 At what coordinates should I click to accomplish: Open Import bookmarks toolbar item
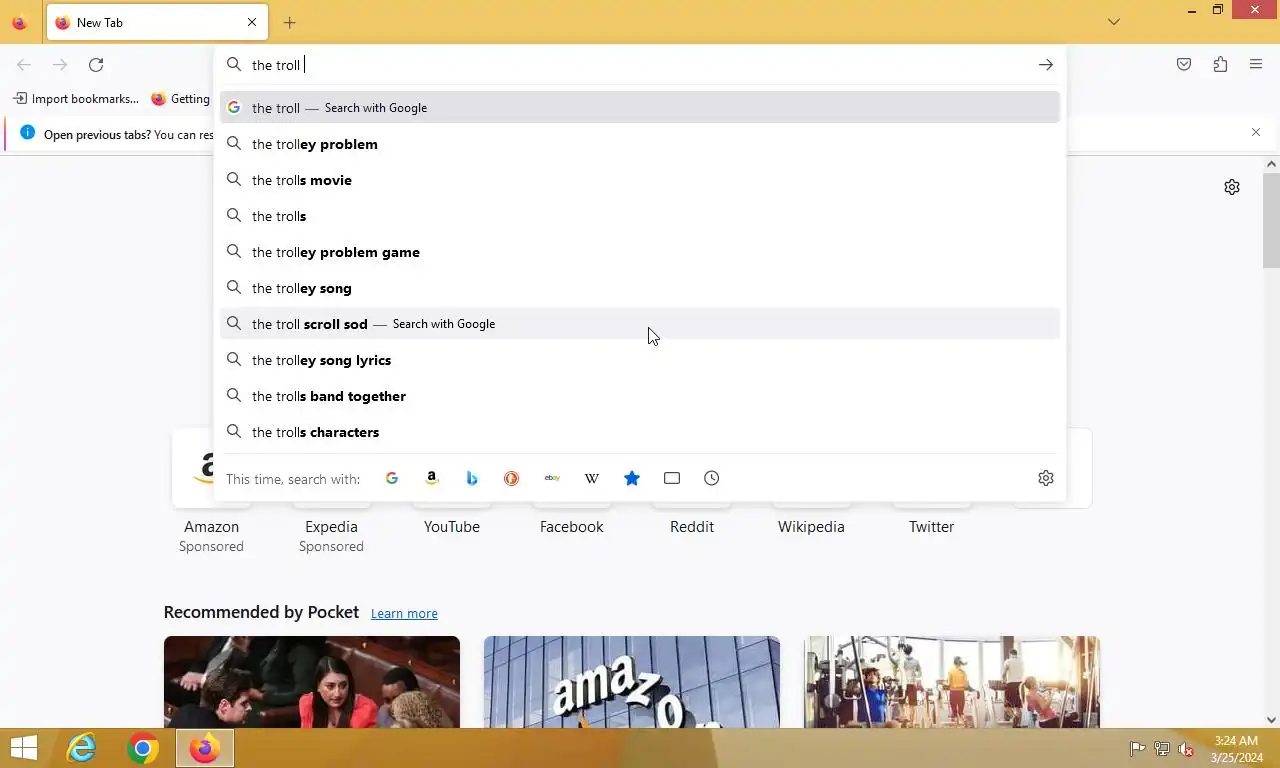click(x=75, y=99)
